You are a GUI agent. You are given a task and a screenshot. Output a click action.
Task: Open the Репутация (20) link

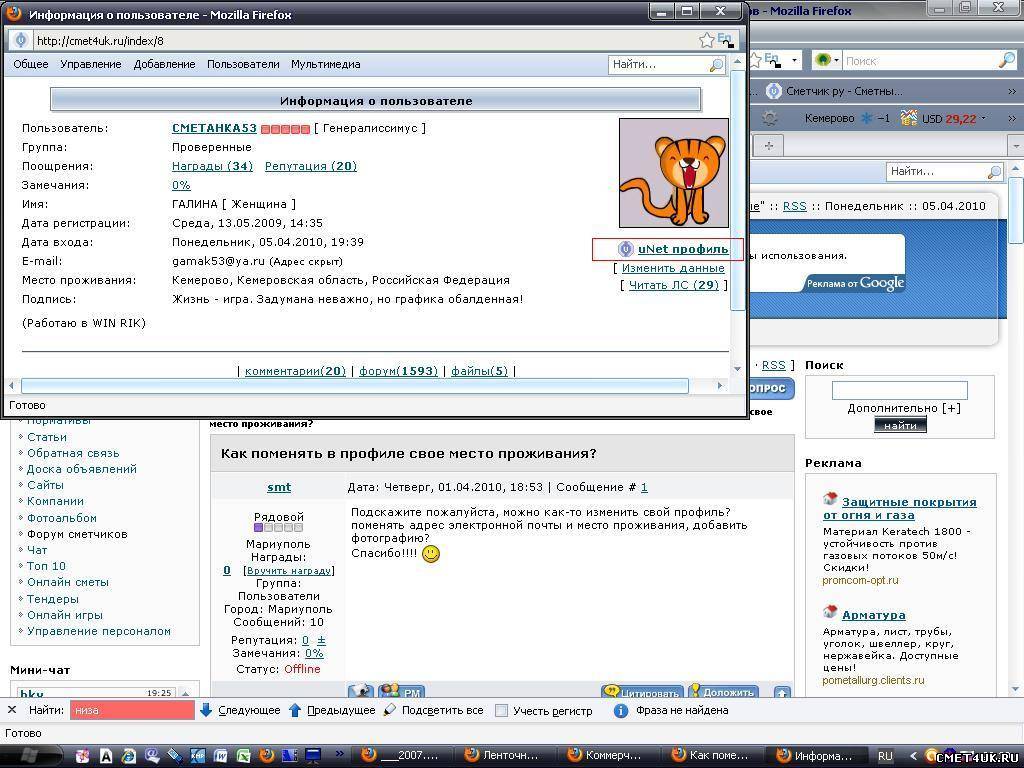pyautogui.click(x=311, y=166)
